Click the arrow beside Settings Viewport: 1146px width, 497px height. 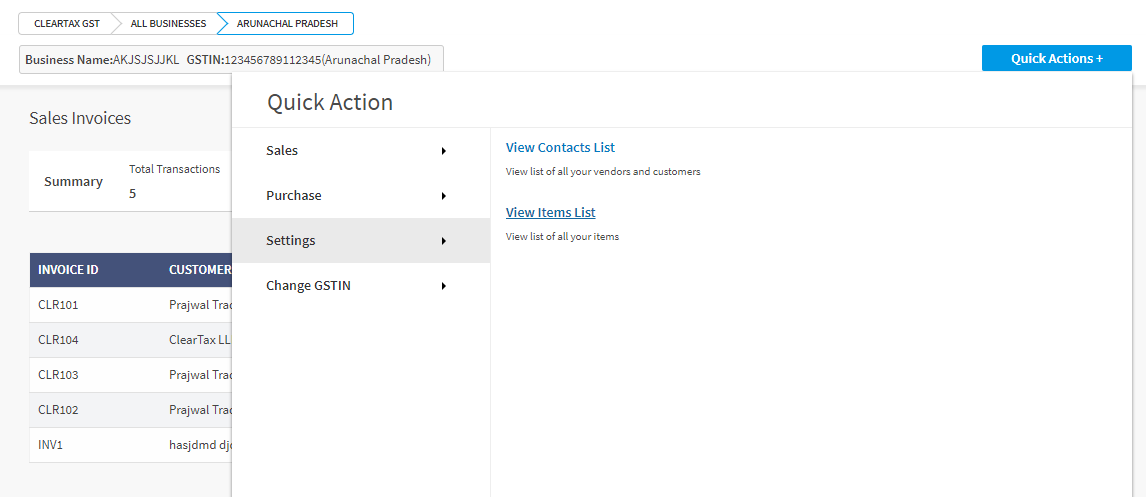click(x=444, y=241)
